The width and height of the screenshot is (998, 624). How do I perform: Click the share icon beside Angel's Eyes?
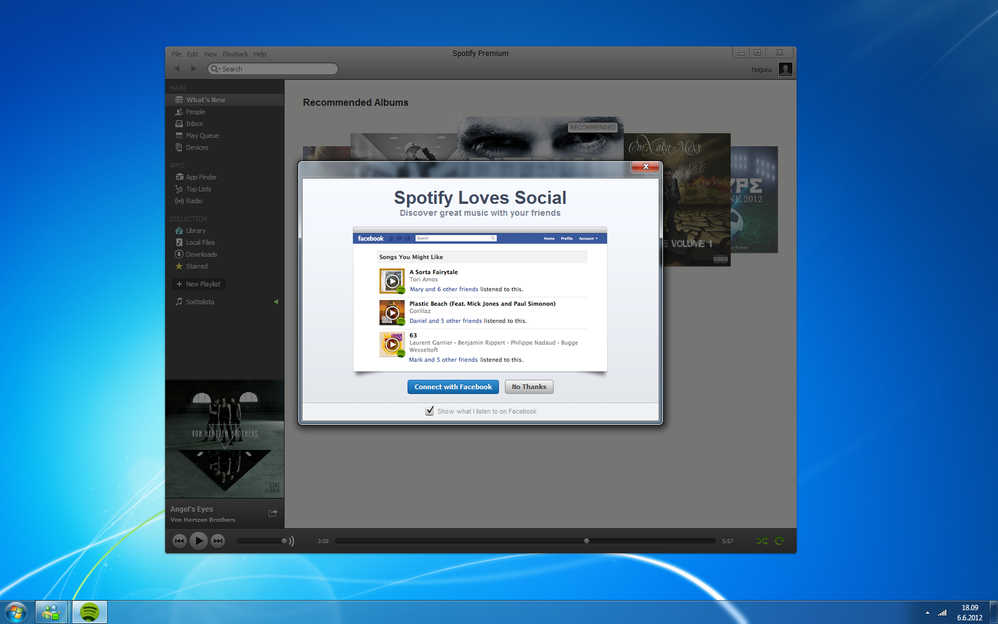pyautogui.click(x=272, y=513)
